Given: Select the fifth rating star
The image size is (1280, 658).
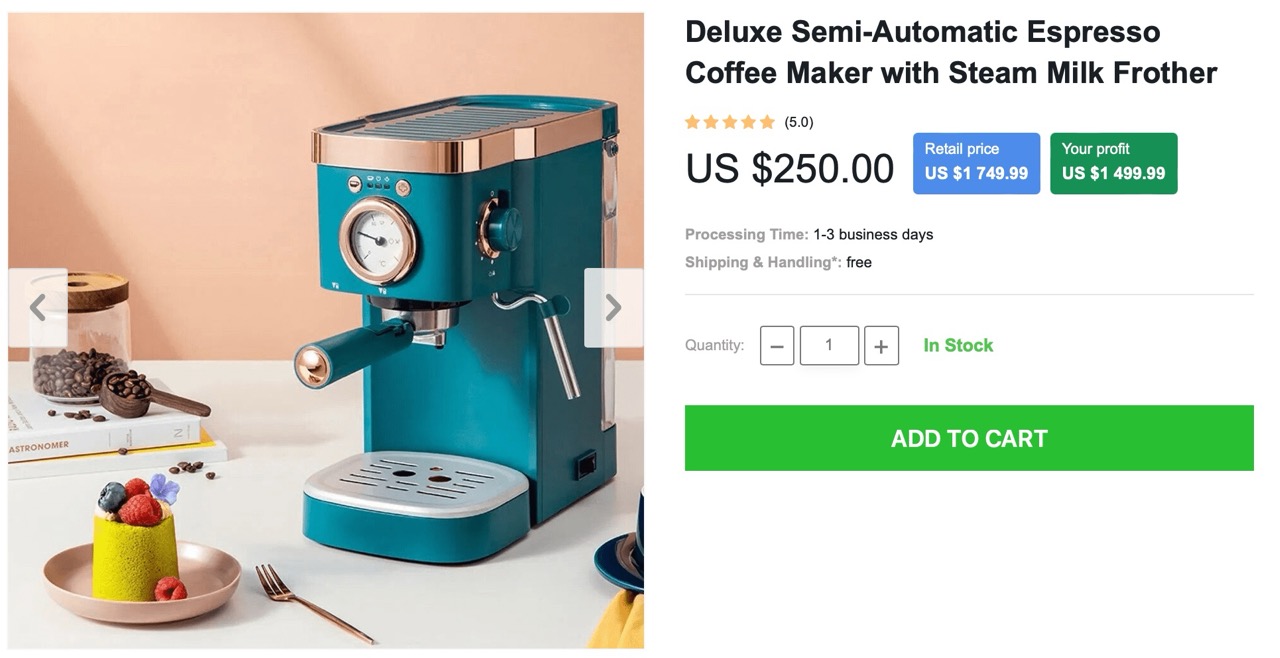Looking at the screenshot, I should (x=767, y=122).
